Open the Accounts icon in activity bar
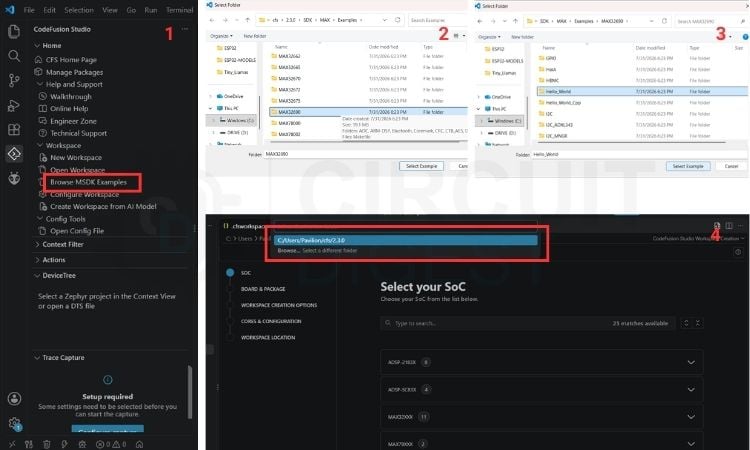750x450 pixels. tap(14, 398)
